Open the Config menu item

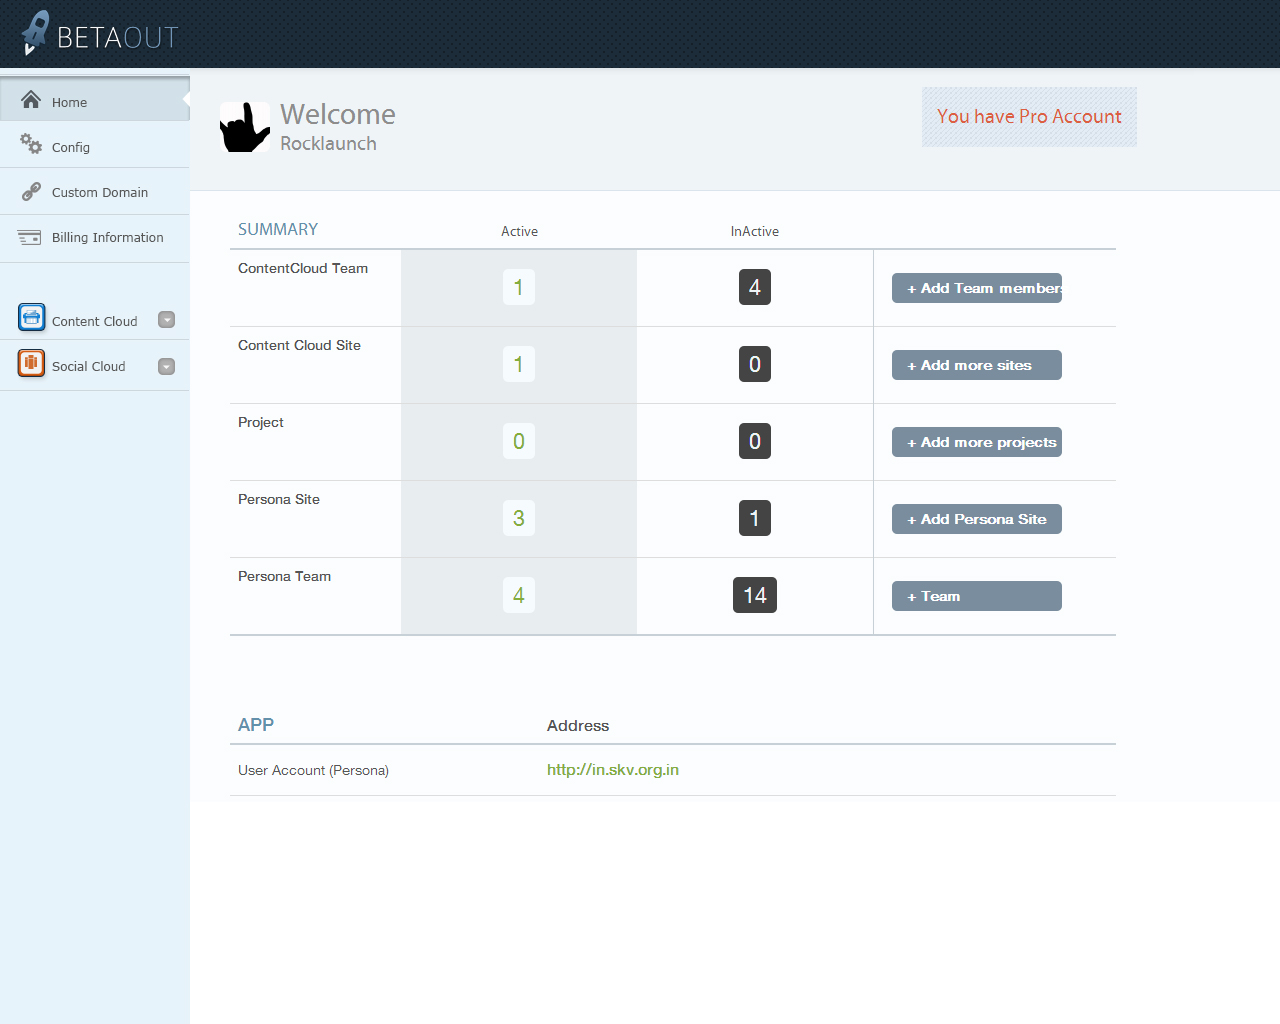pos(95,146)
